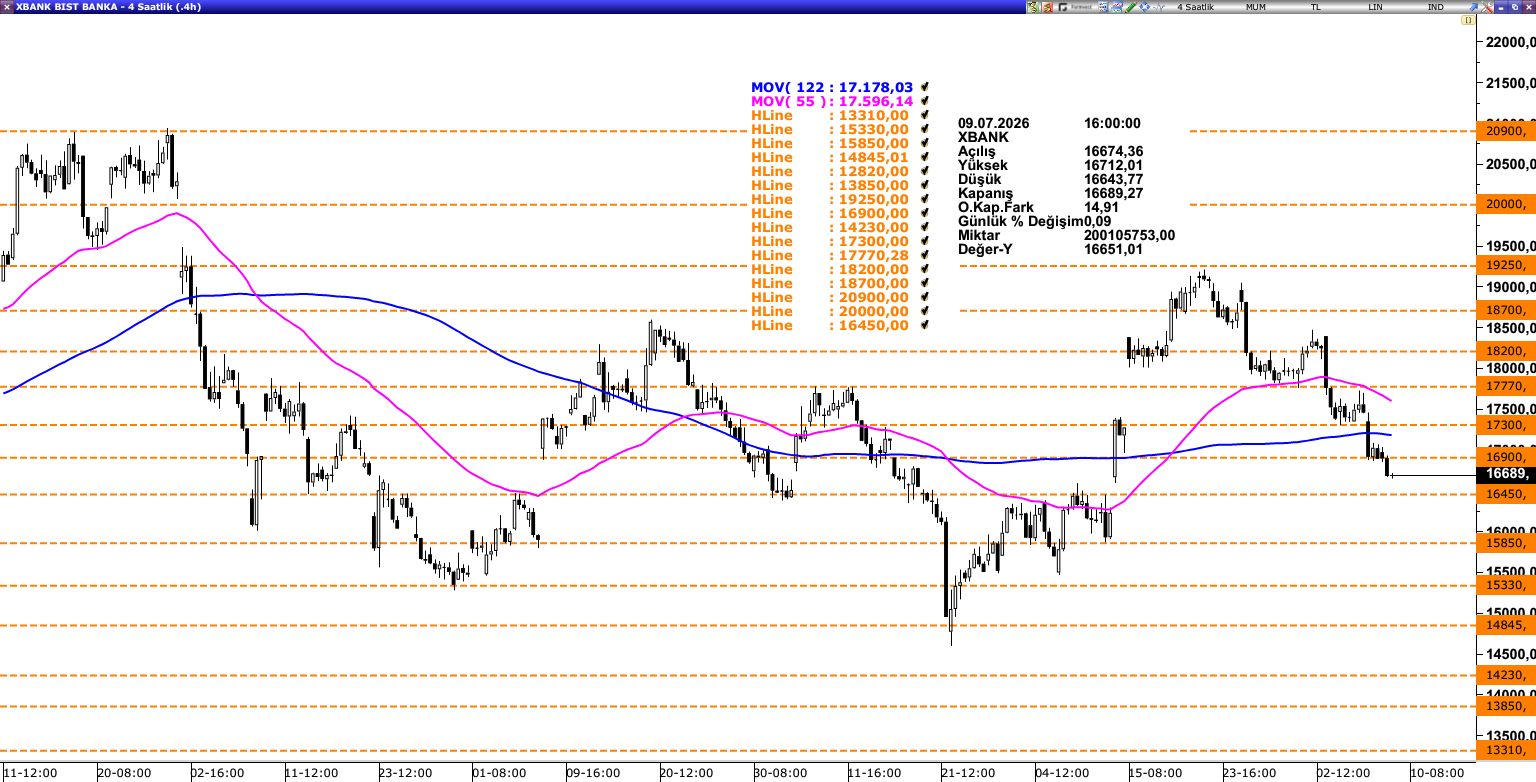Image resolution: width=1536 pixels, height=782 pixels.
Task: Click the date 09.07.2026 in info box
Action: pyautogui.click(x=993, y=123)
